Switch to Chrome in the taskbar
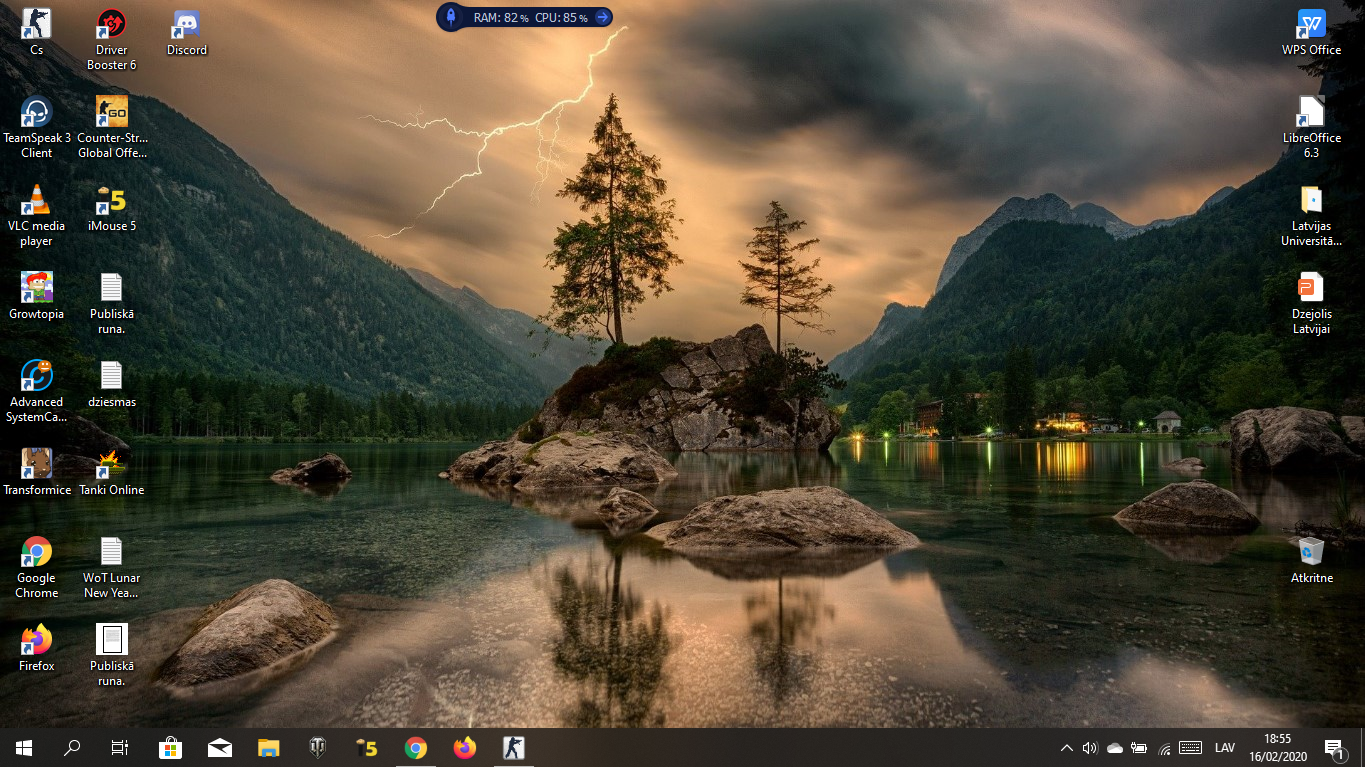 (416, 747)
